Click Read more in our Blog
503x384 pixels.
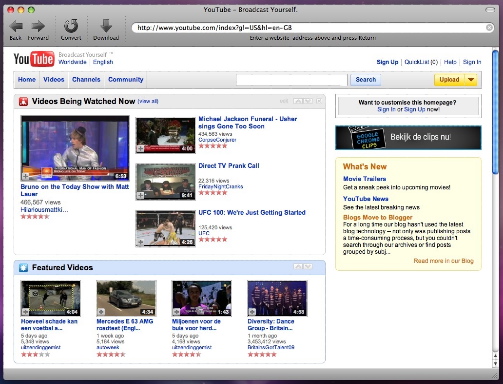443,261
